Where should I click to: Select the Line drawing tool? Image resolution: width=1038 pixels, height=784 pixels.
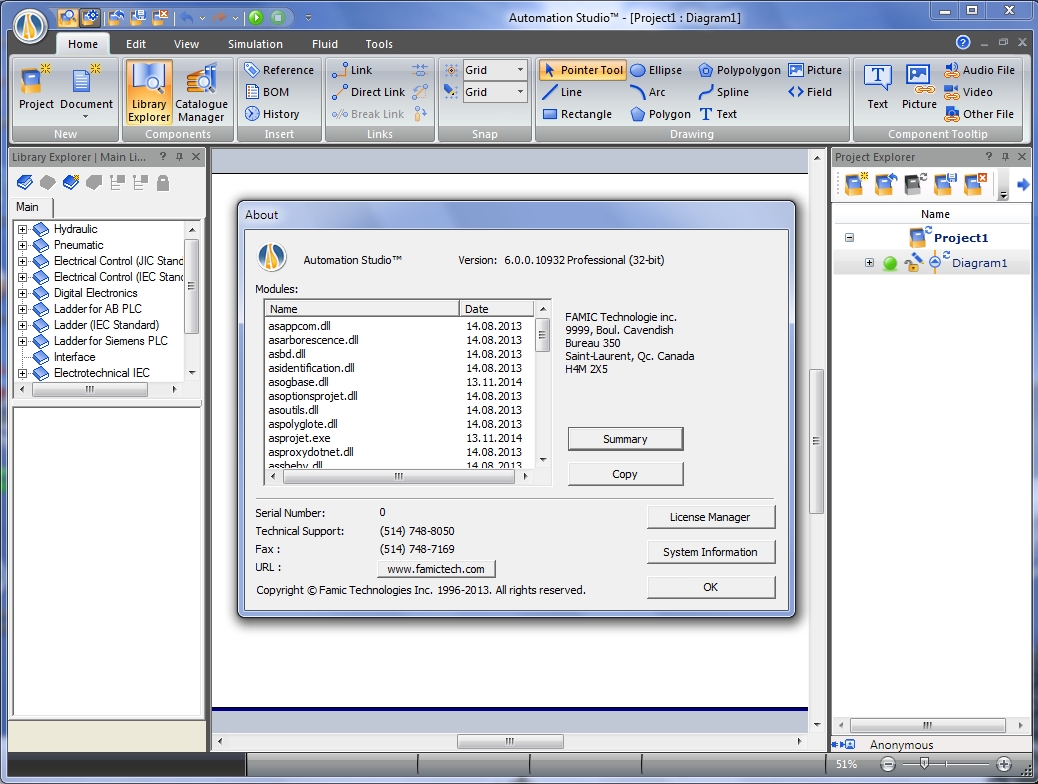[562, 92]
